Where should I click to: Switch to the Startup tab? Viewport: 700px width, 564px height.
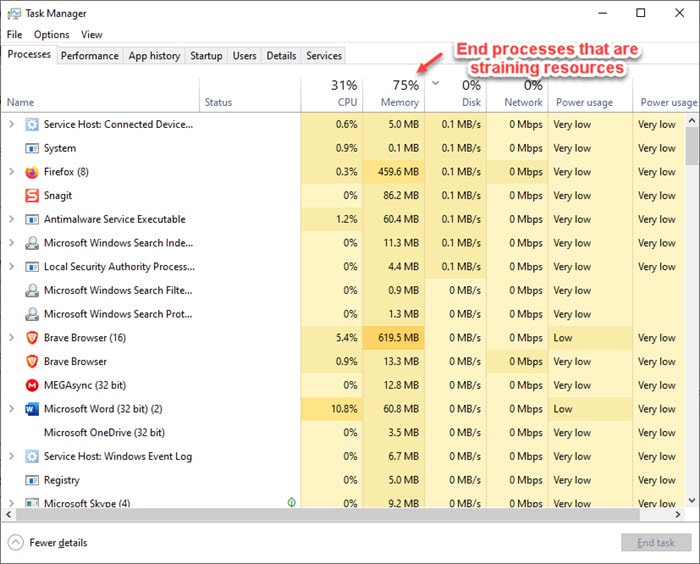click(x=206, y=55)
